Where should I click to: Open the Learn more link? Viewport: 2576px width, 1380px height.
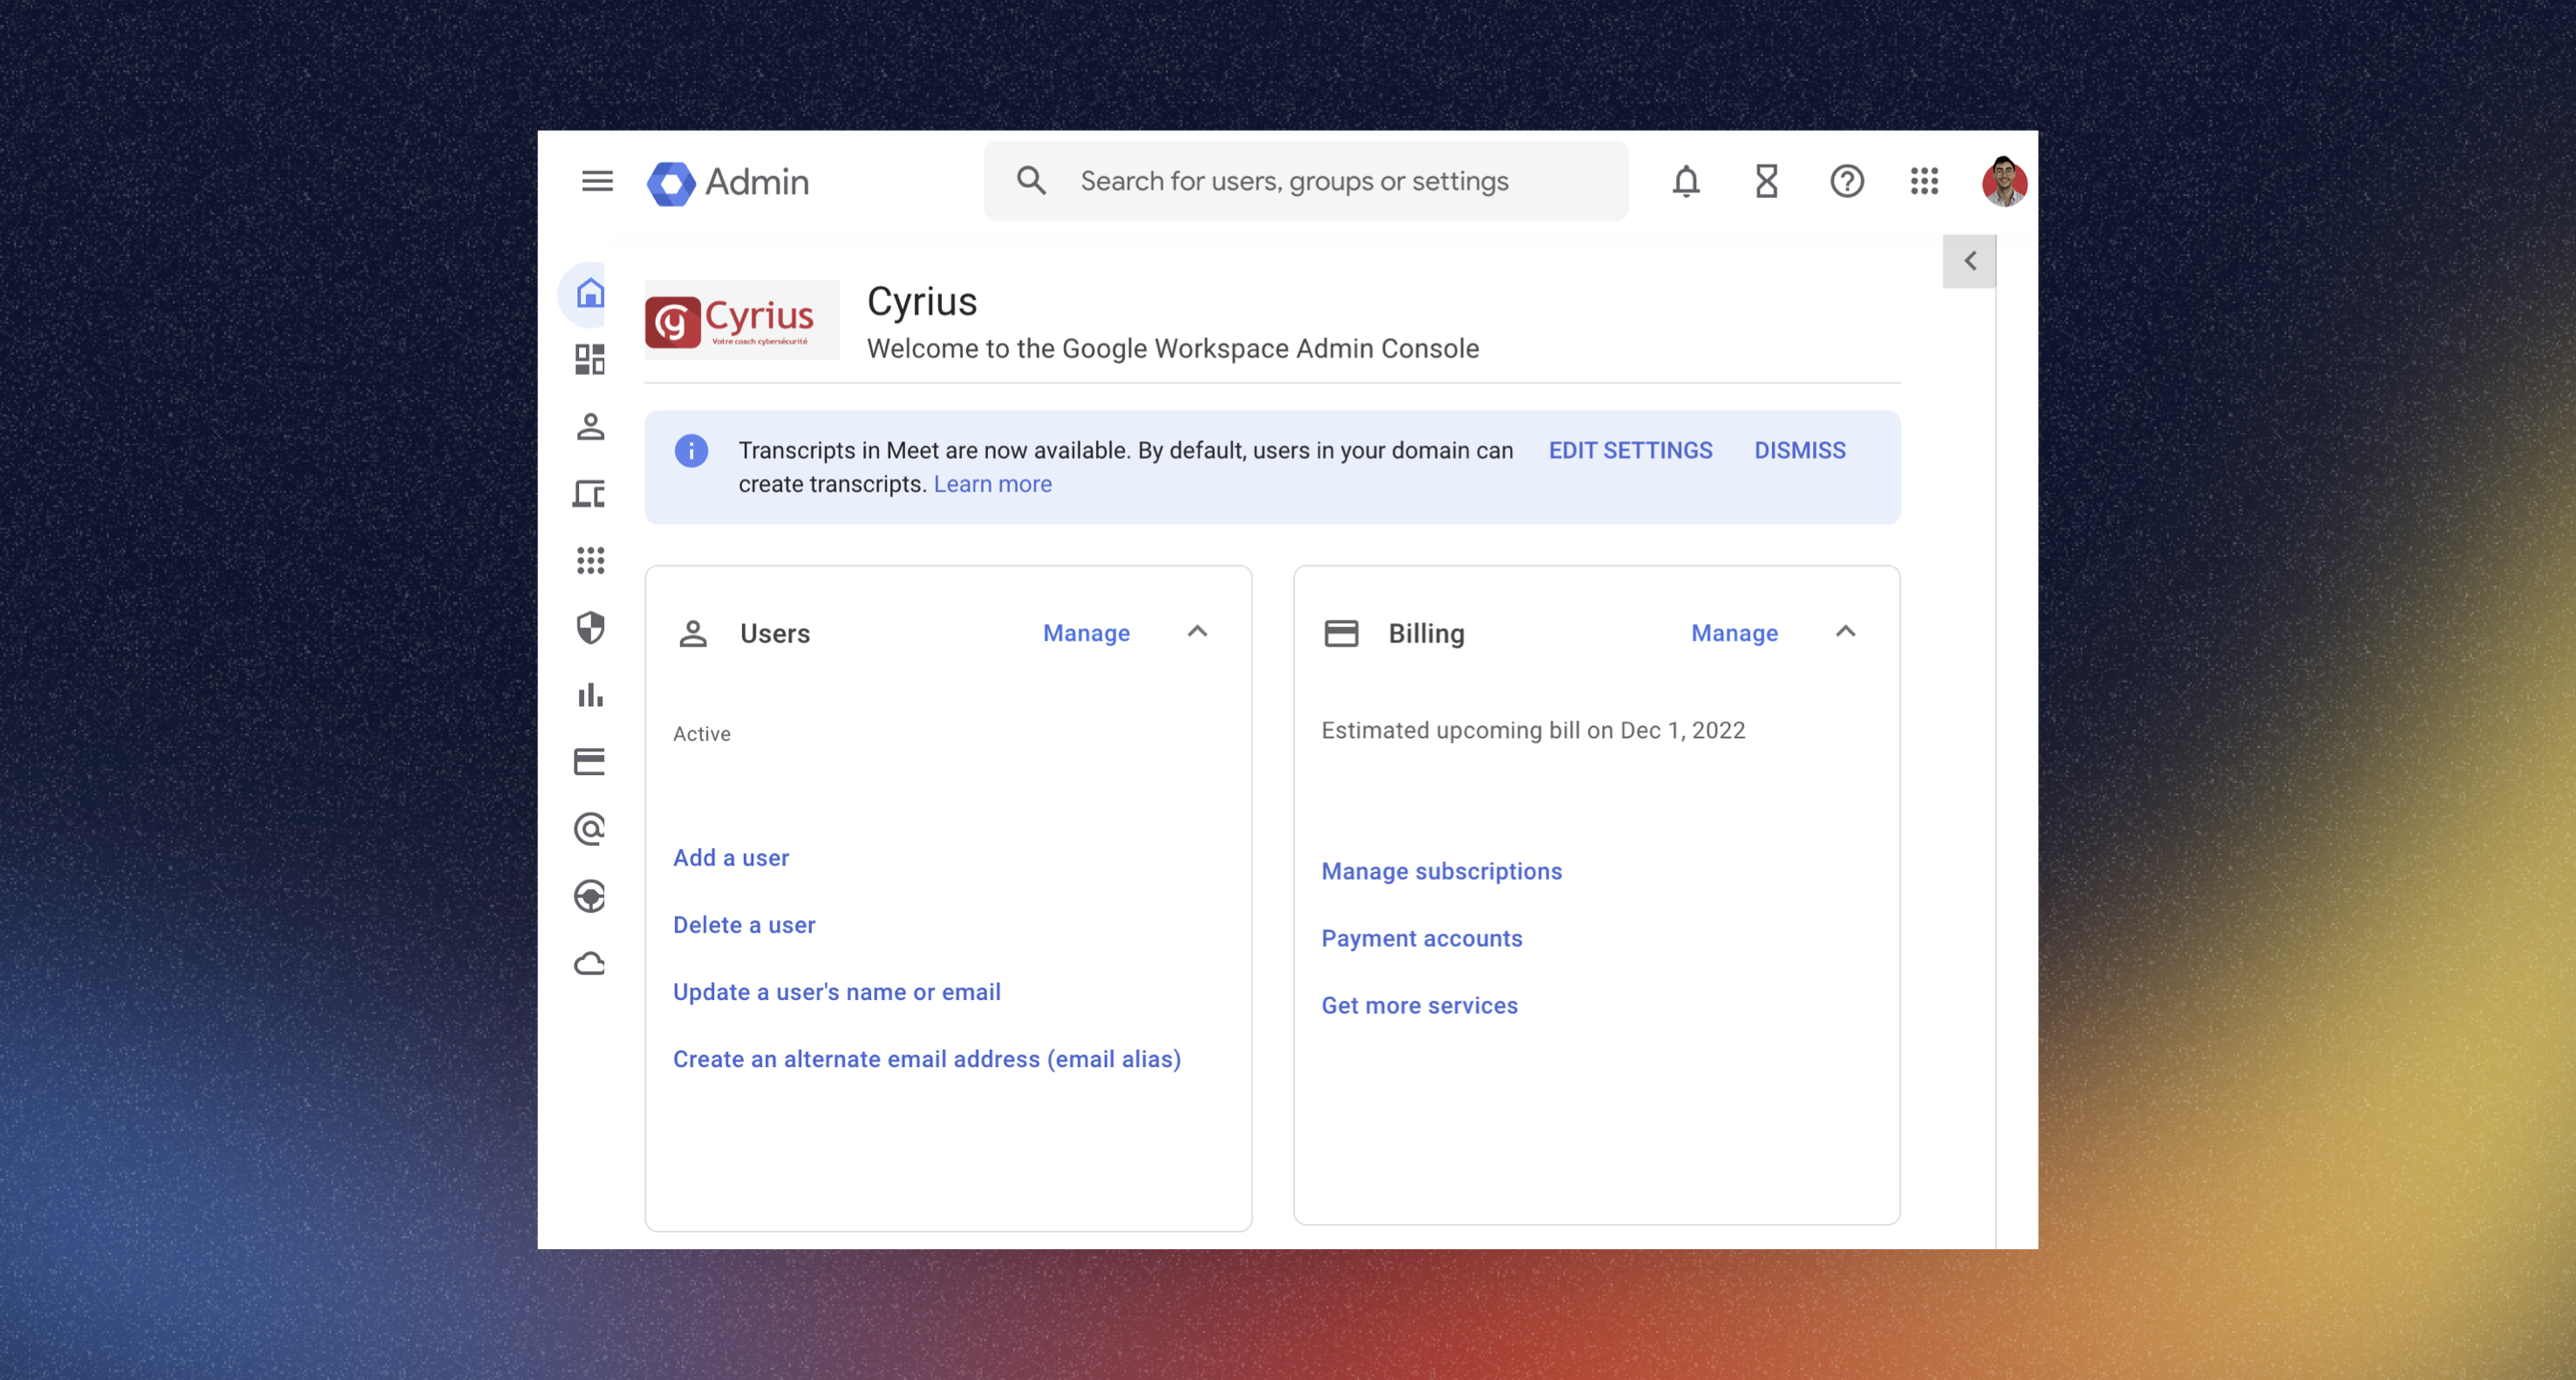(992, 484)
